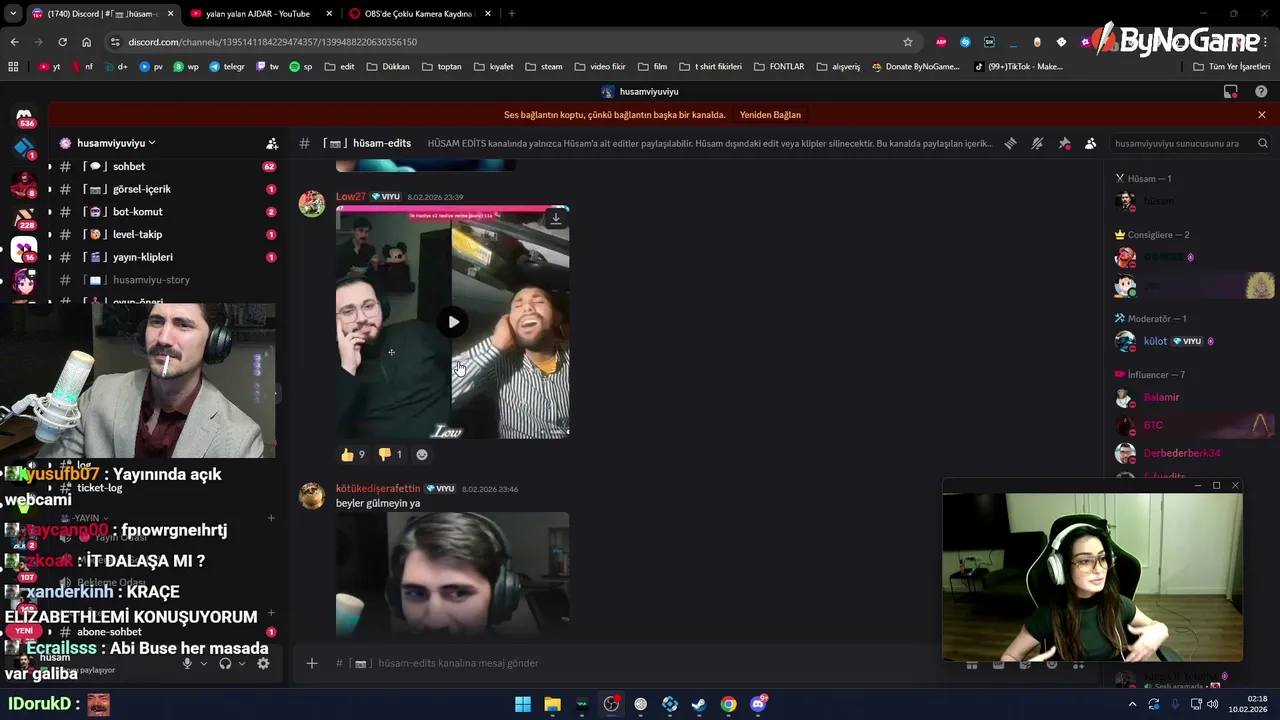This screenshot has width=1280, height=720.
Task: Expand microphone options dropdown arrow
Action: coord(204,663)
